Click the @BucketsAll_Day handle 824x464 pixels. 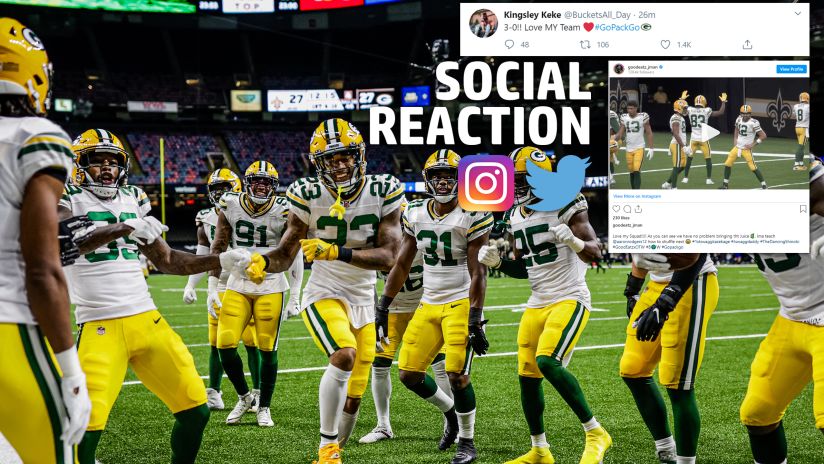[x=597, y=15]
